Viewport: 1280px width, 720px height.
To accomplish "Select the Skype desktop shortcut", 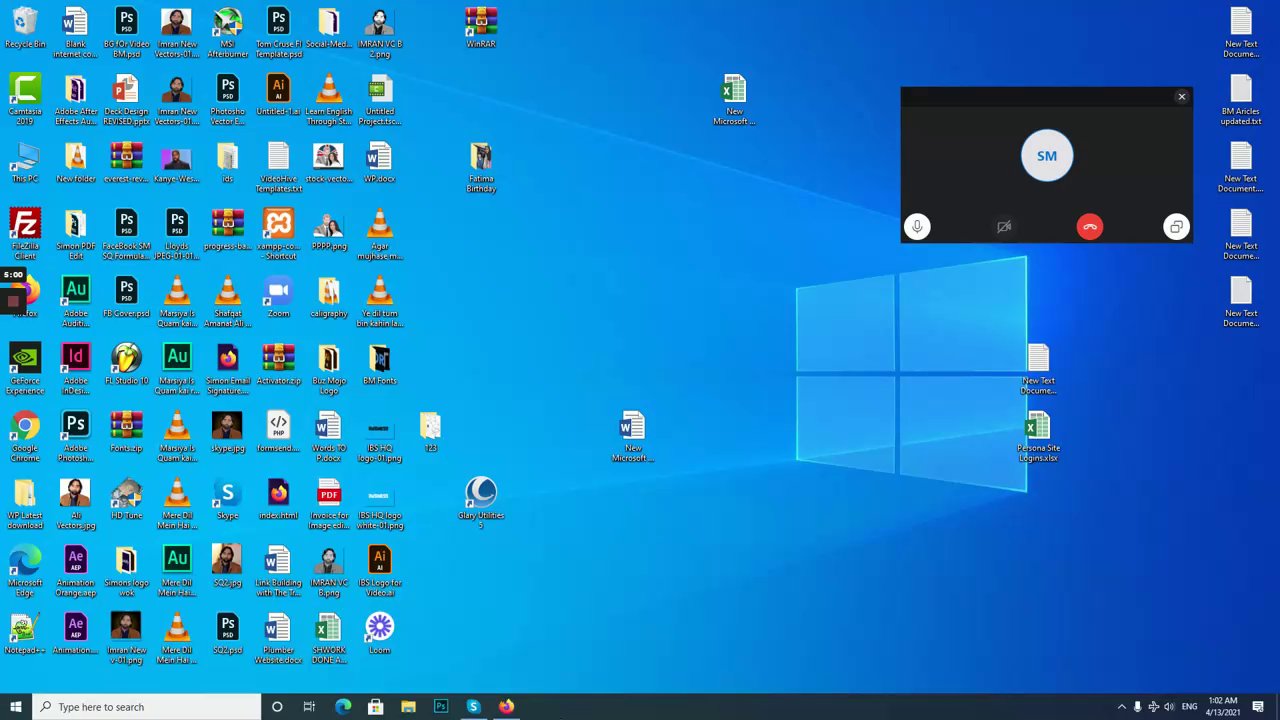I will [227, 500].
